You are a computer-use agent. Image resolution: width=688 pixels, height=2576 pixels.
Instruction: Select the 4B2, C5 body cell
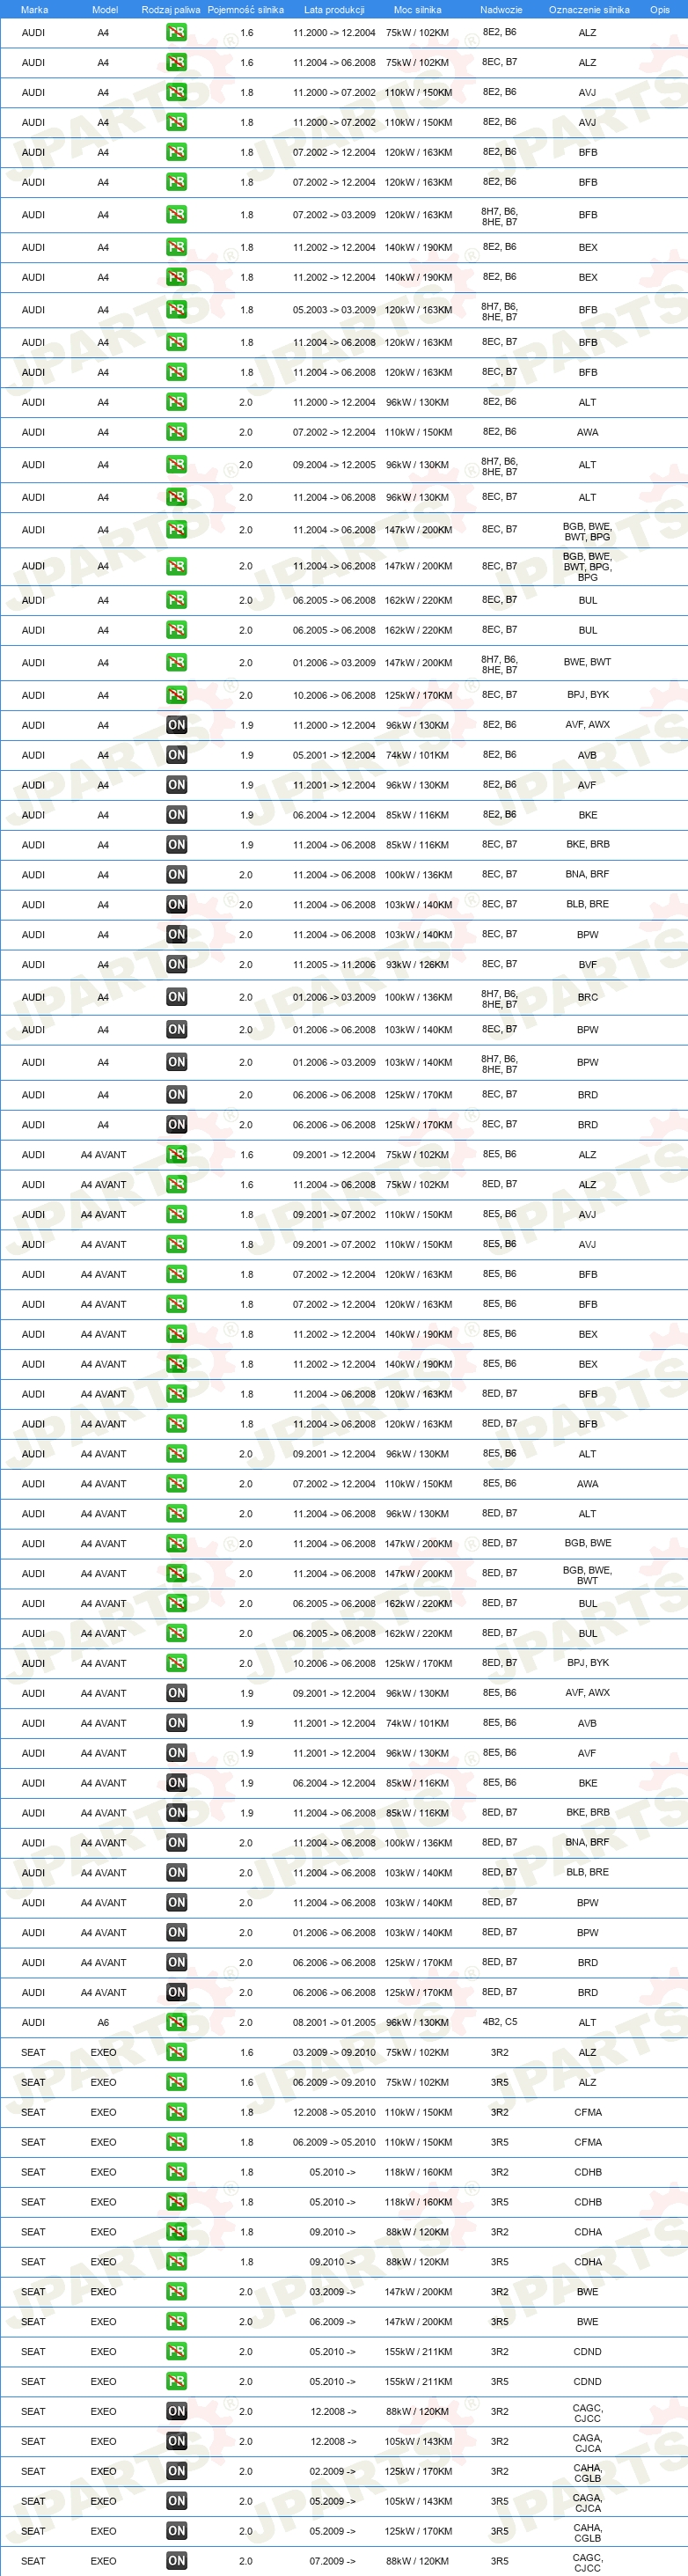499,2022
